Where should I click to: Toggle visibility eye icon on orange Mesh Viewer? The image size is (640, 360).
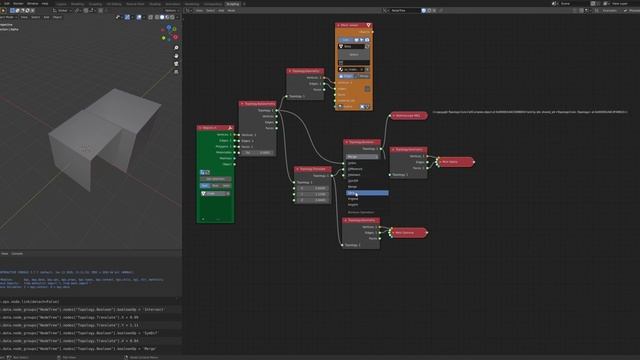356,40
